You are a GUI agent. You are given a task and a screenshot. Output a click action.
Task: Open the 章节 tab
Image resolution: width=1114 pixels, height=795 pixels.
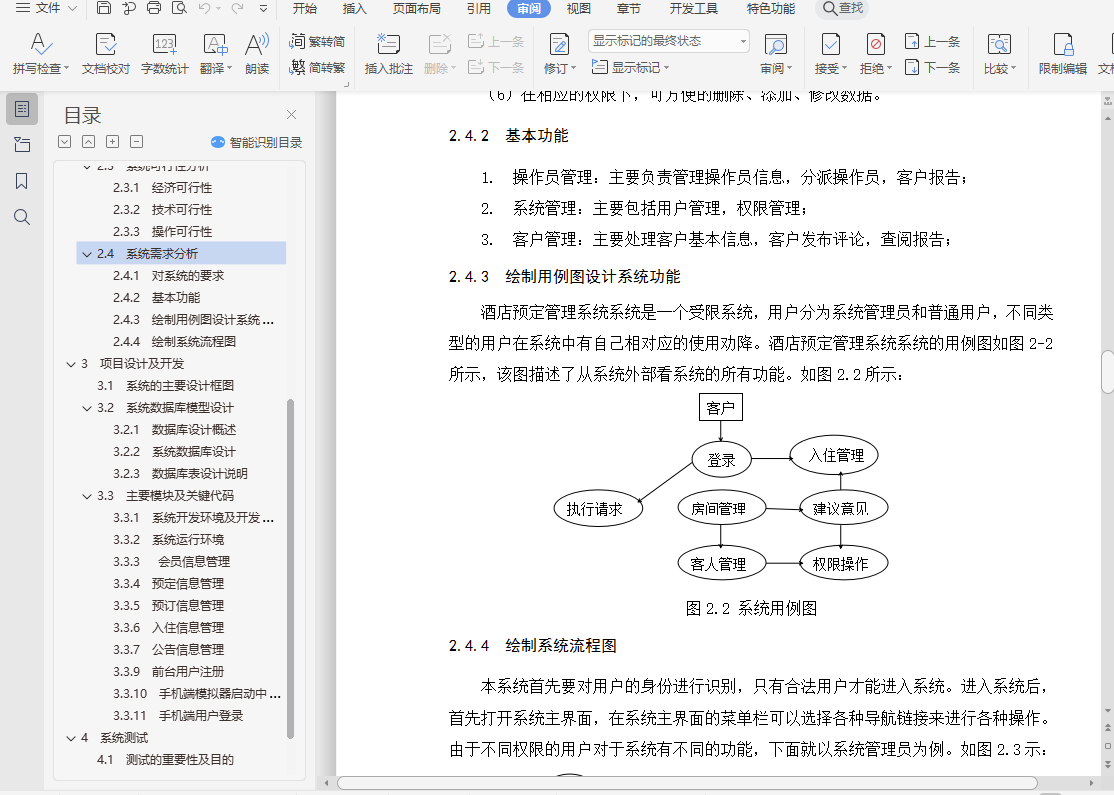click(x=628, y=9)
